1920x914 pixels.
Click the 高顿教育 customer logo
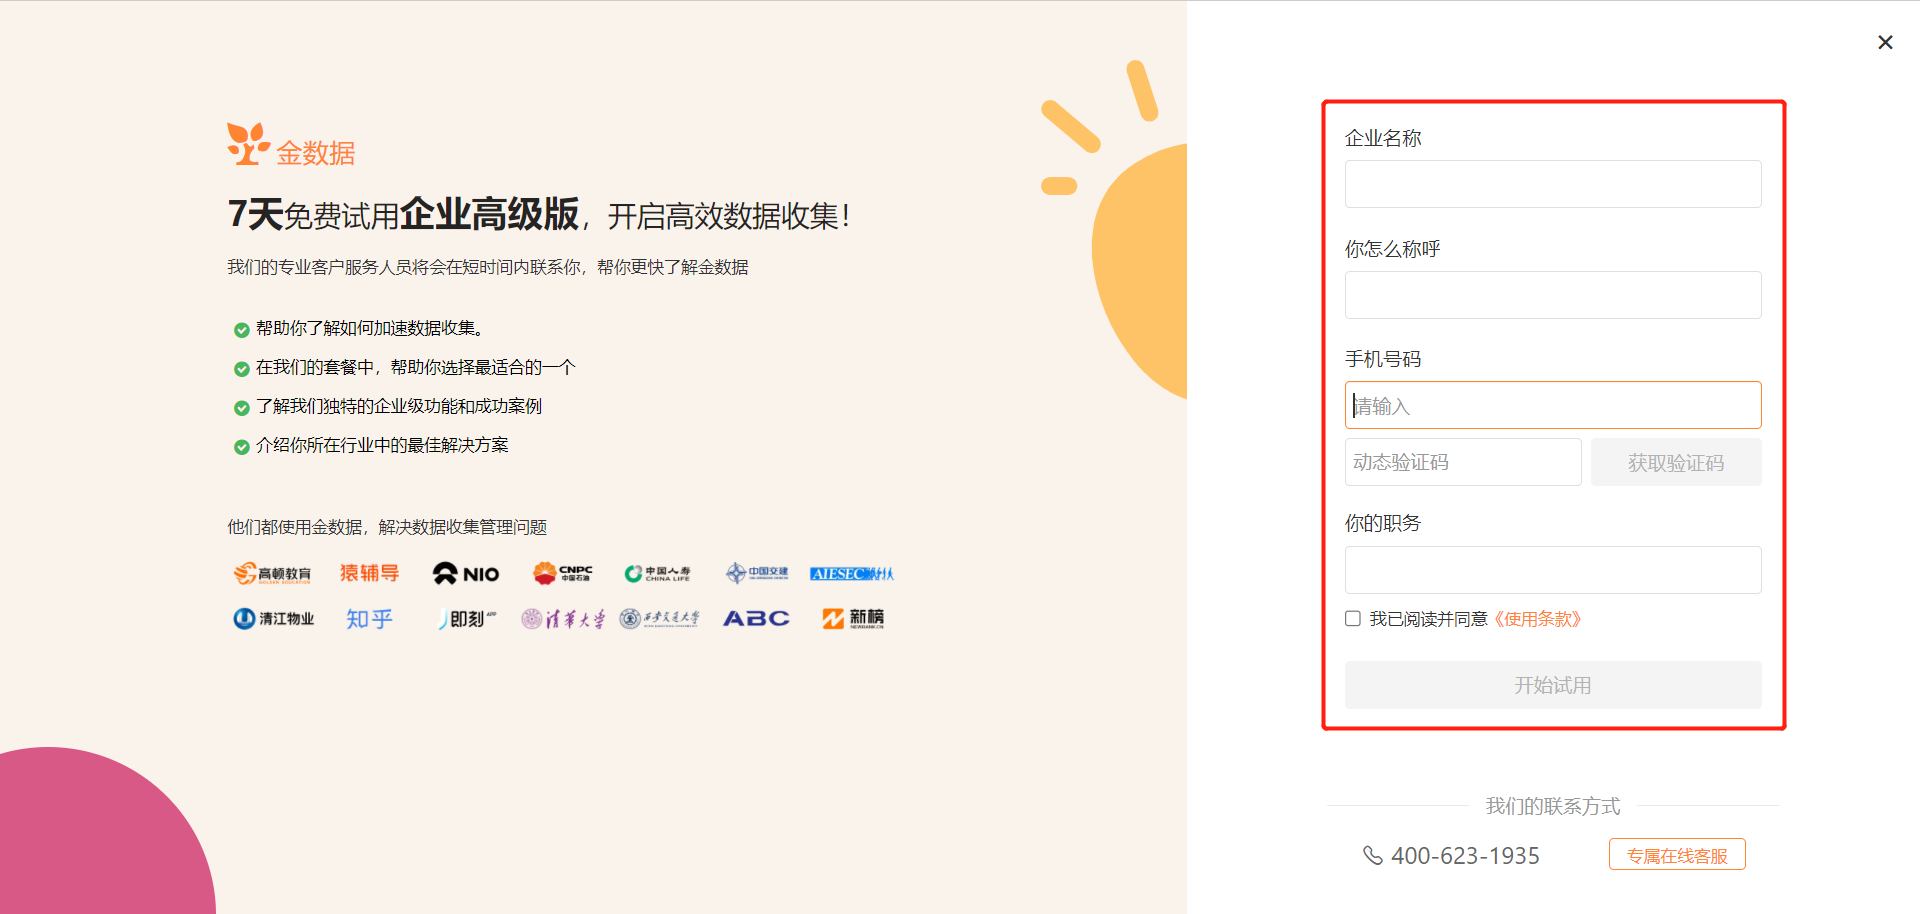pos(273,573)
